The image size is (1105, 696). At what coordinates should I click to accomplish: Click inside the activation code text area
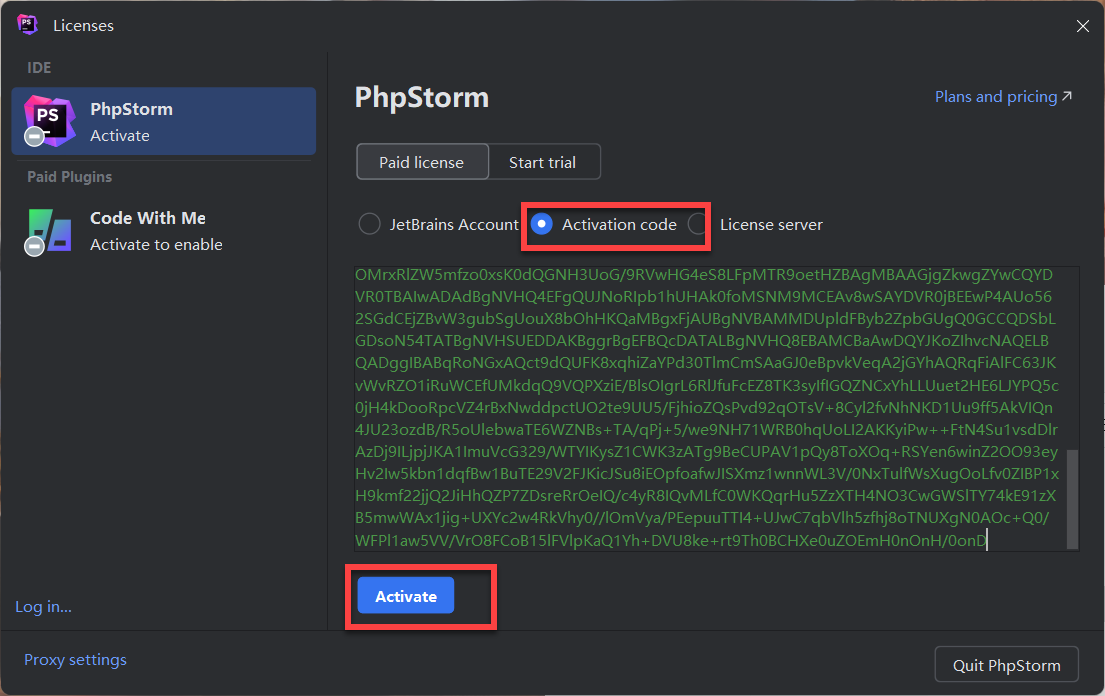(700, 400)
